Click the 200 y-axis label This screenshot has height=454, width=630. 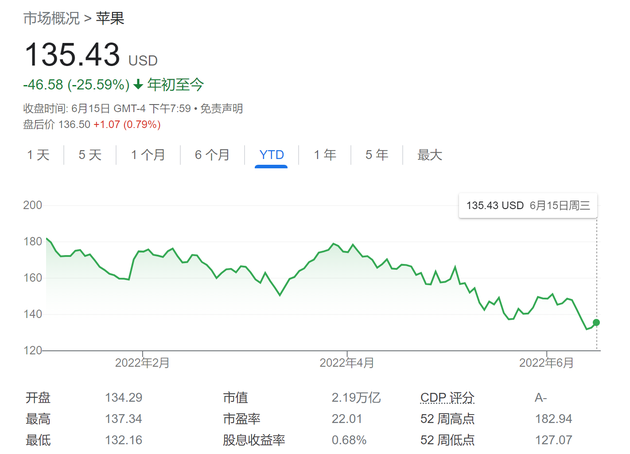pos(33,205)
